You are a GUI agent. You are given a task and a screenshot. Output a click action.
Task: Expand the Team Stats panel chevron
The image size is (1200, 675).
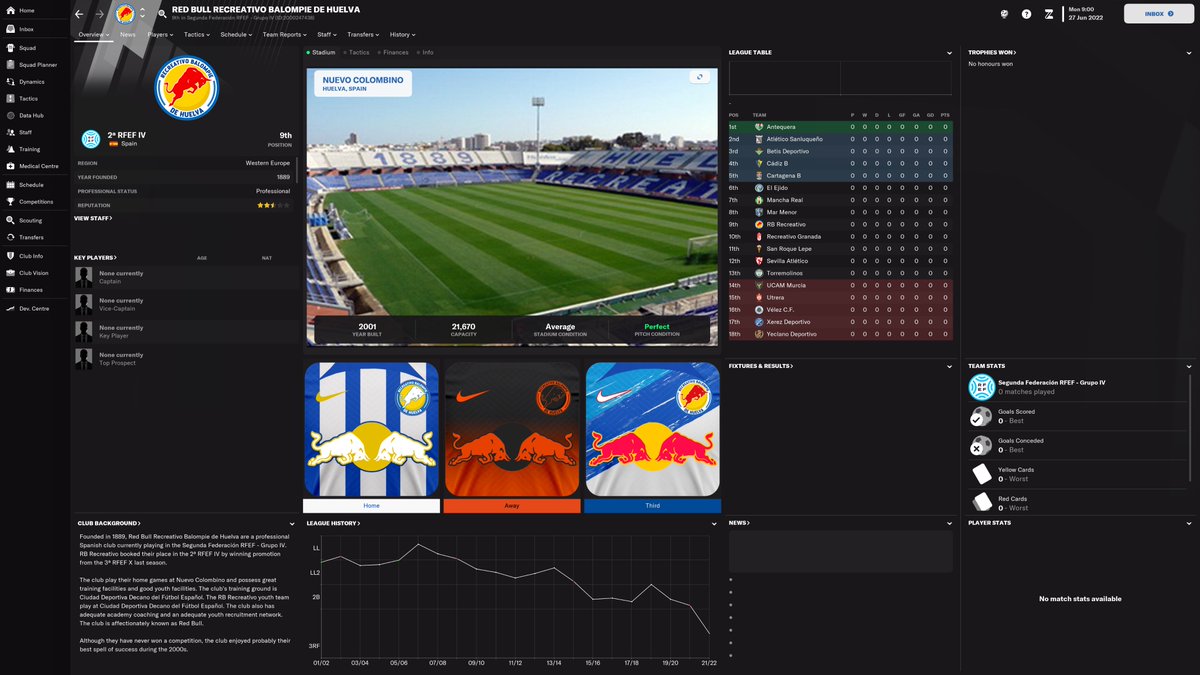1188,367
